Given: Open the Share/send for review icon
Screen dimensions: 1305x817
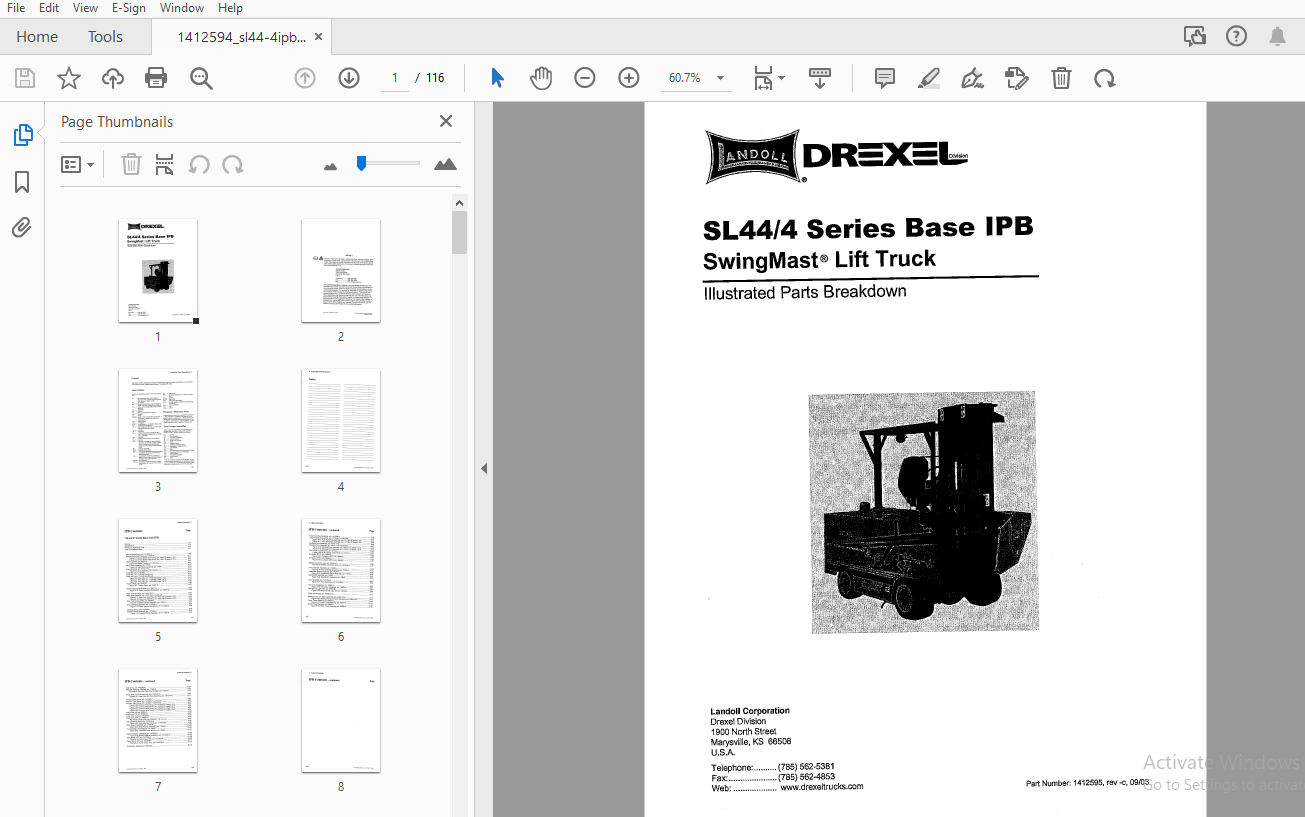Looking at the screenshot, I should coord(1194,36).
